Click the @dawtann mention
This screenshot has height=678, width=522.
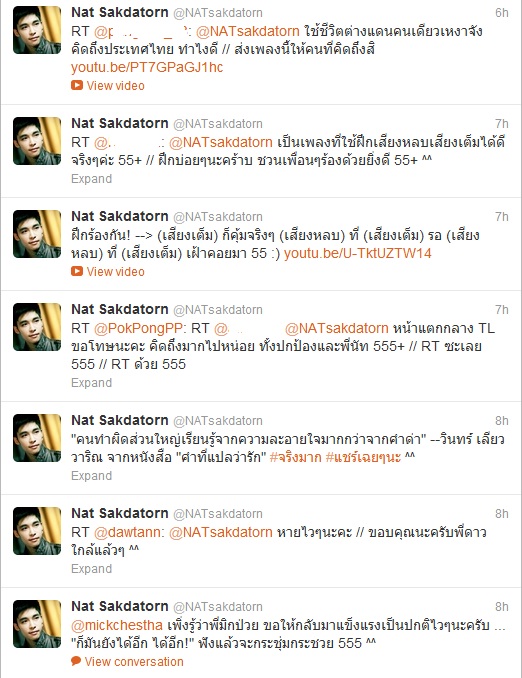click(x=128, y=532)
